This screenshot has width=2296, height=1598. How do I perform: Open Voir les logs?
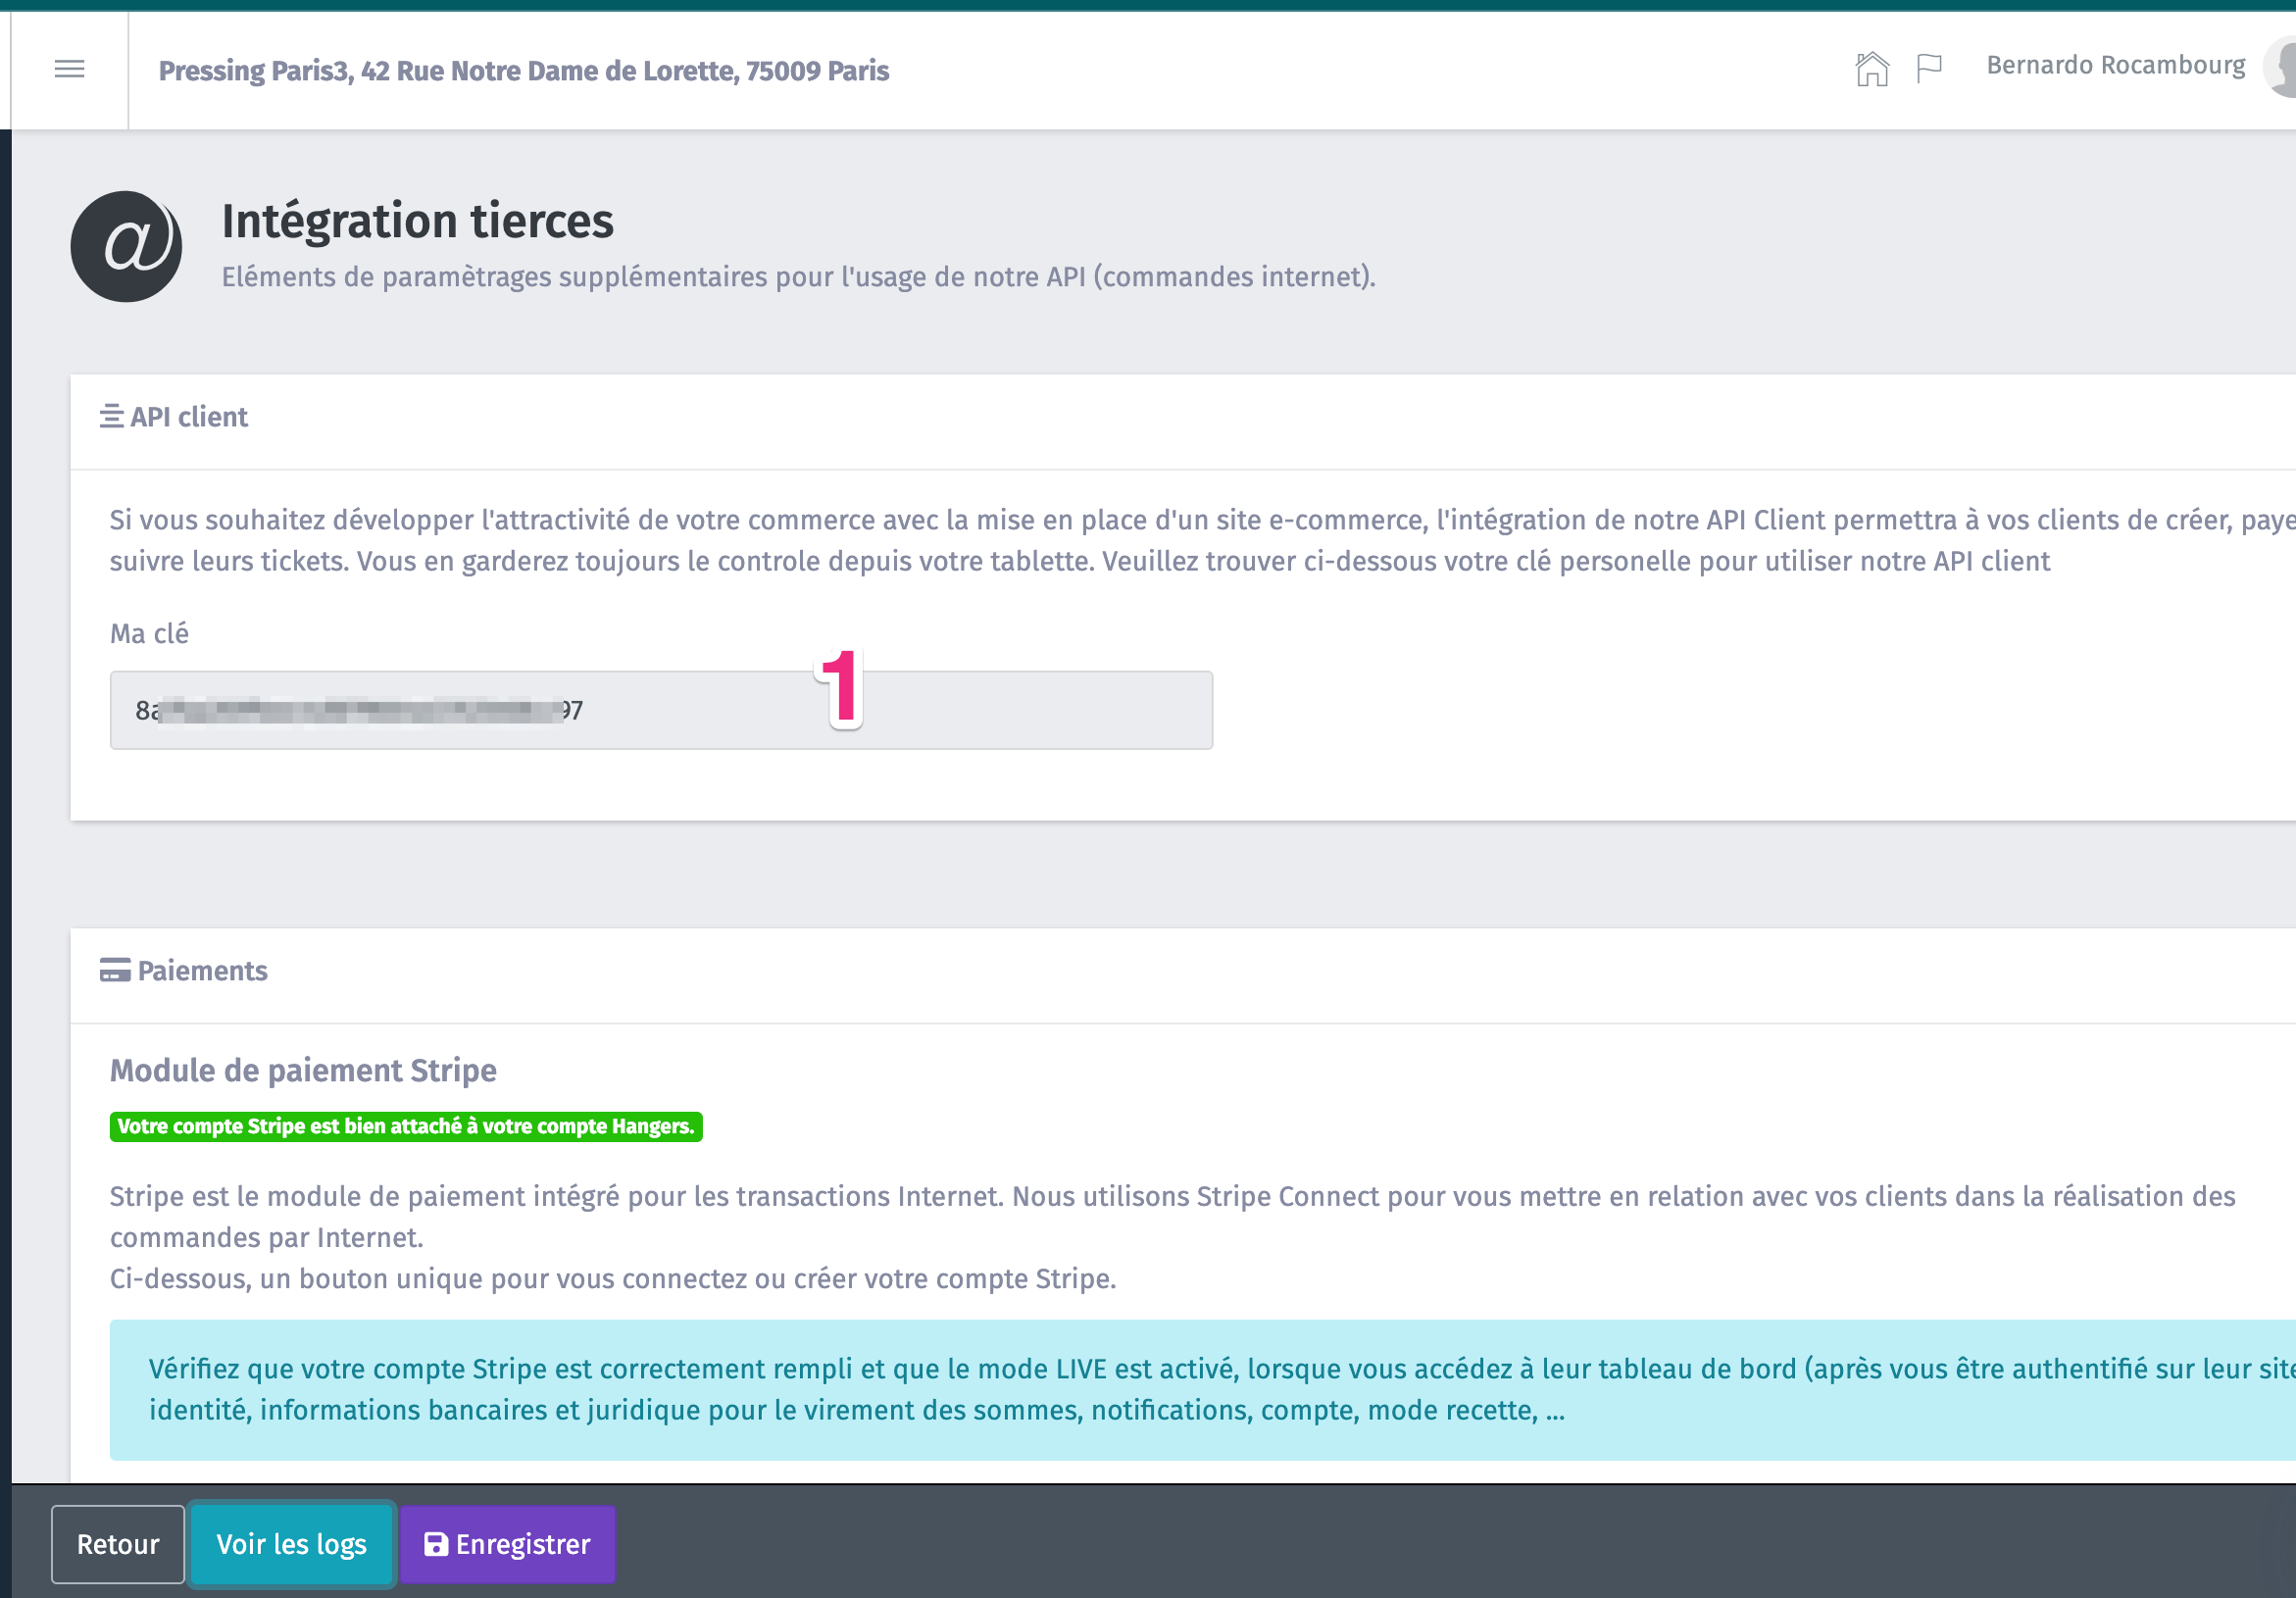point(291,1544)
